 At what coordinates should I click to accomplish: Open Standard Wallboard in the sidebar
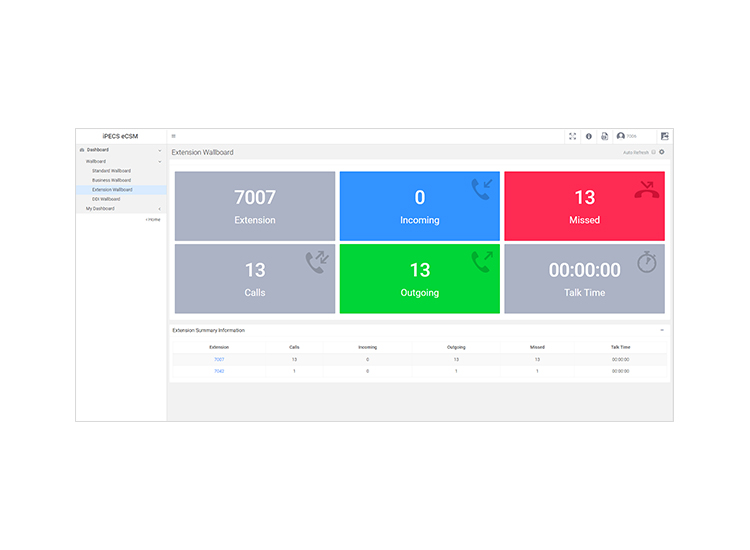(111, 171)
